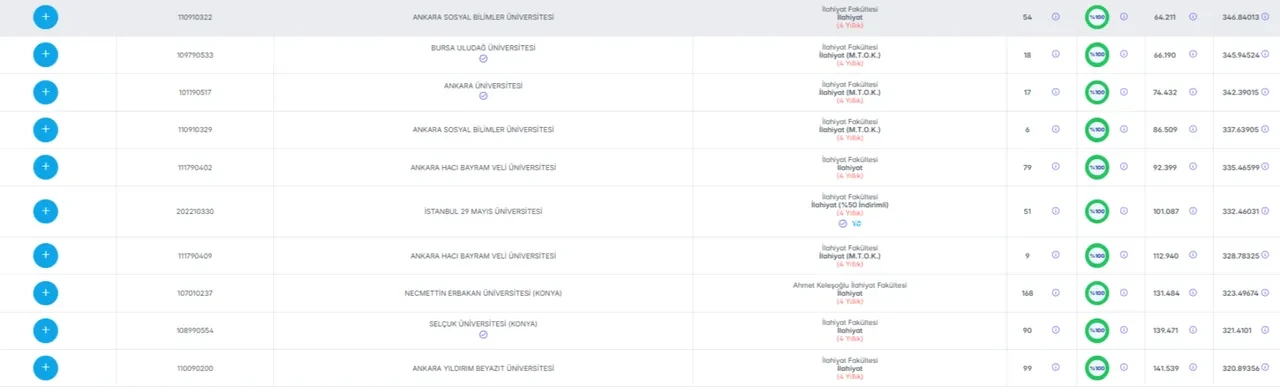The image size is (1280, 387).
Task: Click info icon next to rank 66.190
Action: 1193,54
